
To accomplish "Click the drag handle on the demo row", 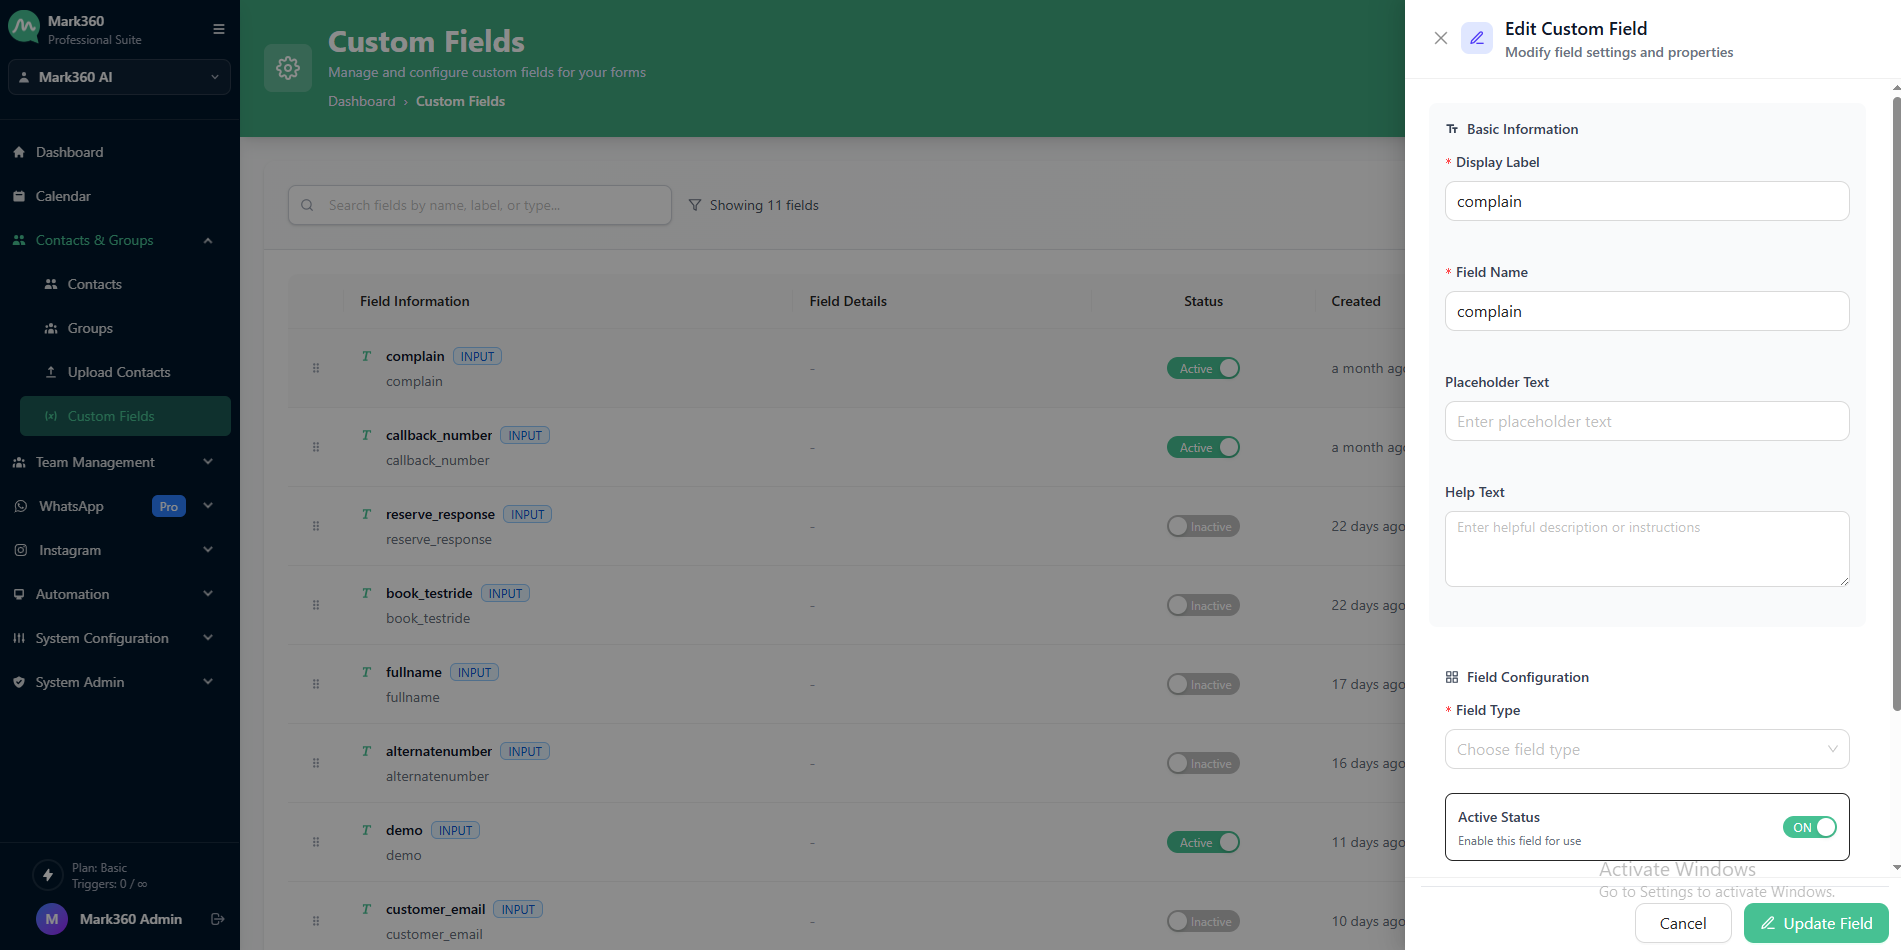I will (316, 842).
